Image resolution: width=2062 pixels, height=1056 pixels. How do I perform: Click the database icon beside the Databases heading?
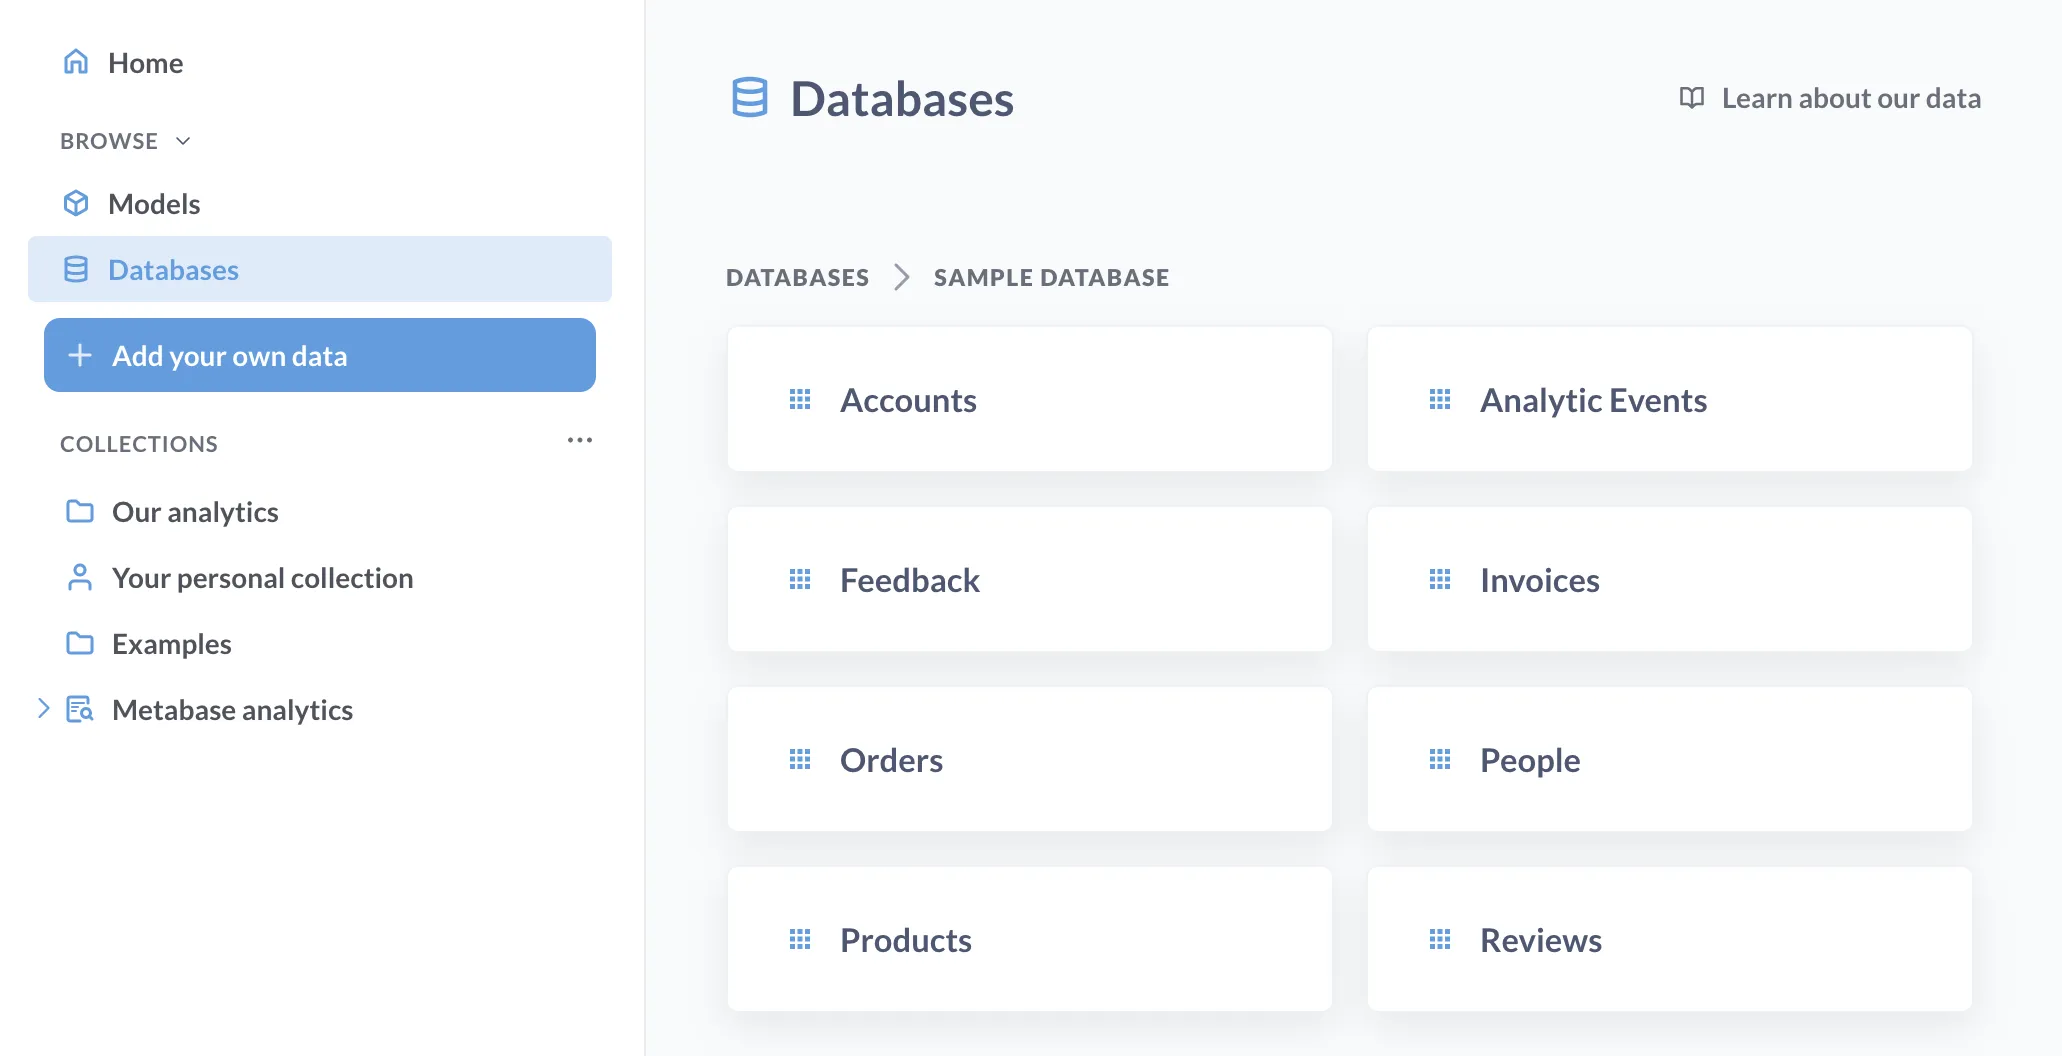[x=749, y=97]
